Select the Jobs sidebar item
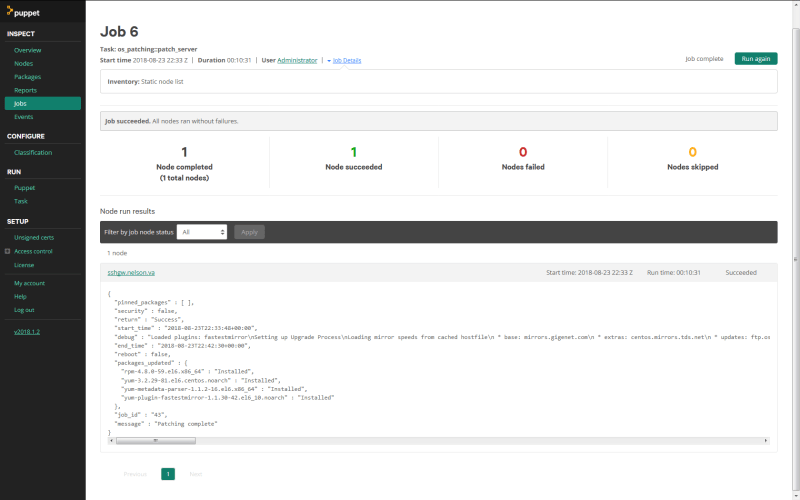 click(43, 103)
